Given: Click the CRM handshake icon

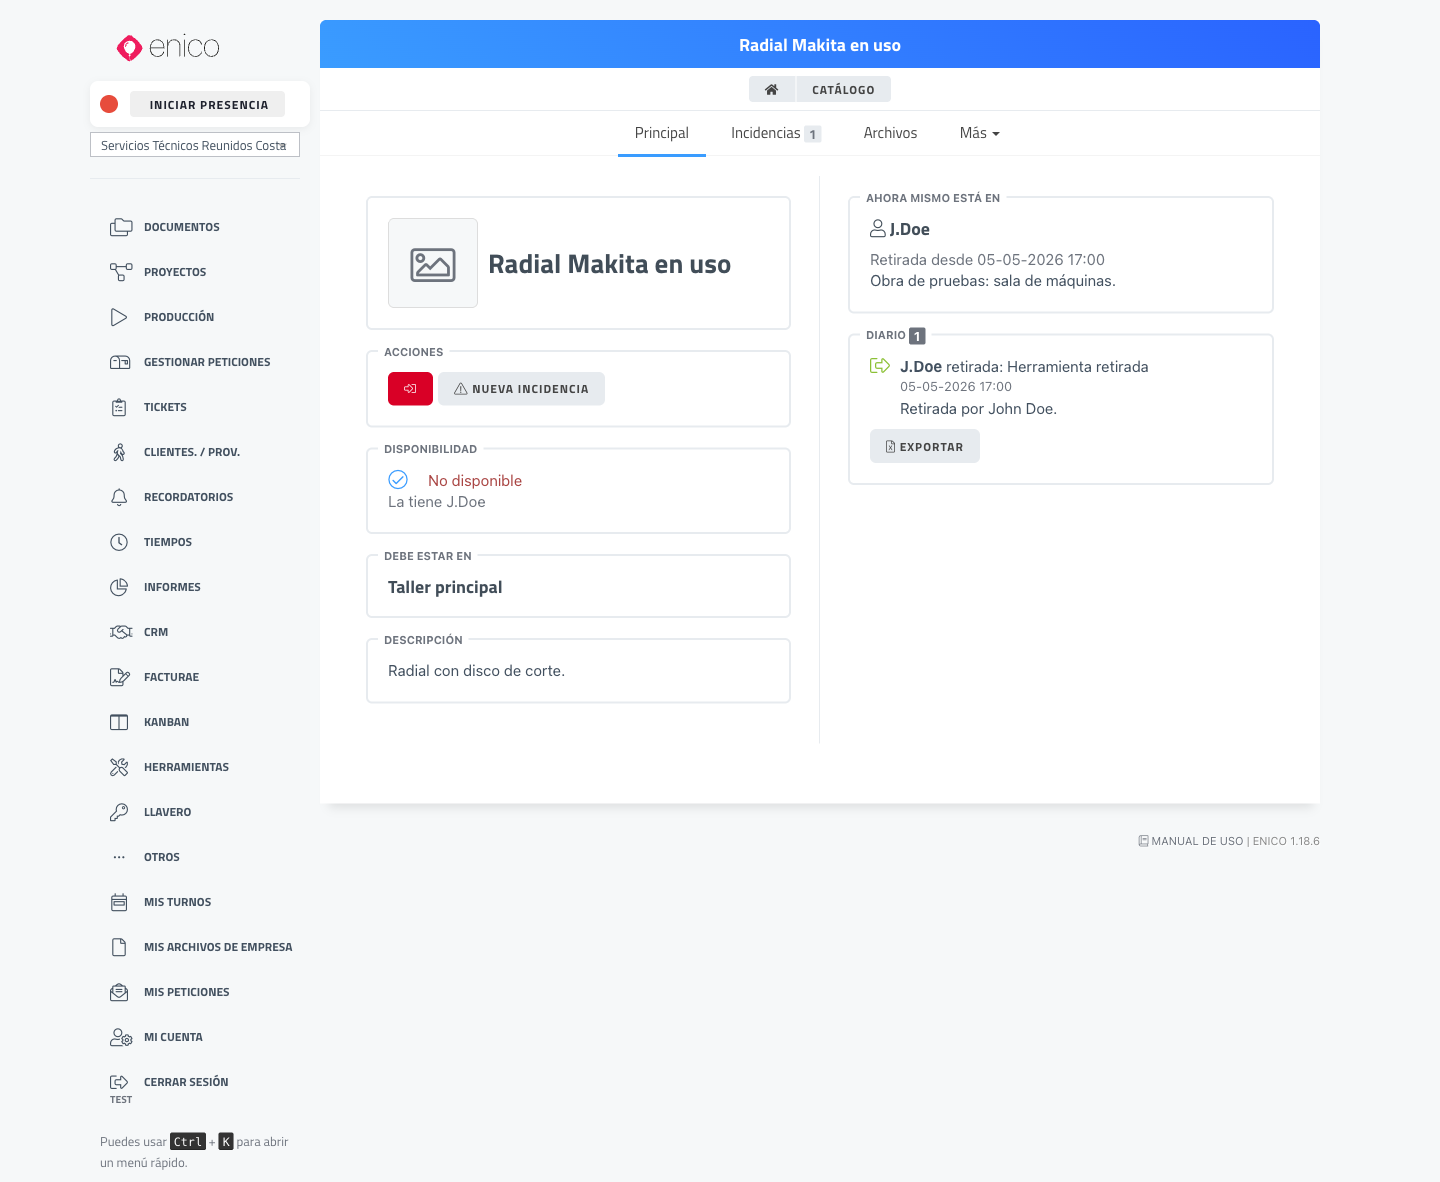Looking at the screenshot, I should click(120, 632).
